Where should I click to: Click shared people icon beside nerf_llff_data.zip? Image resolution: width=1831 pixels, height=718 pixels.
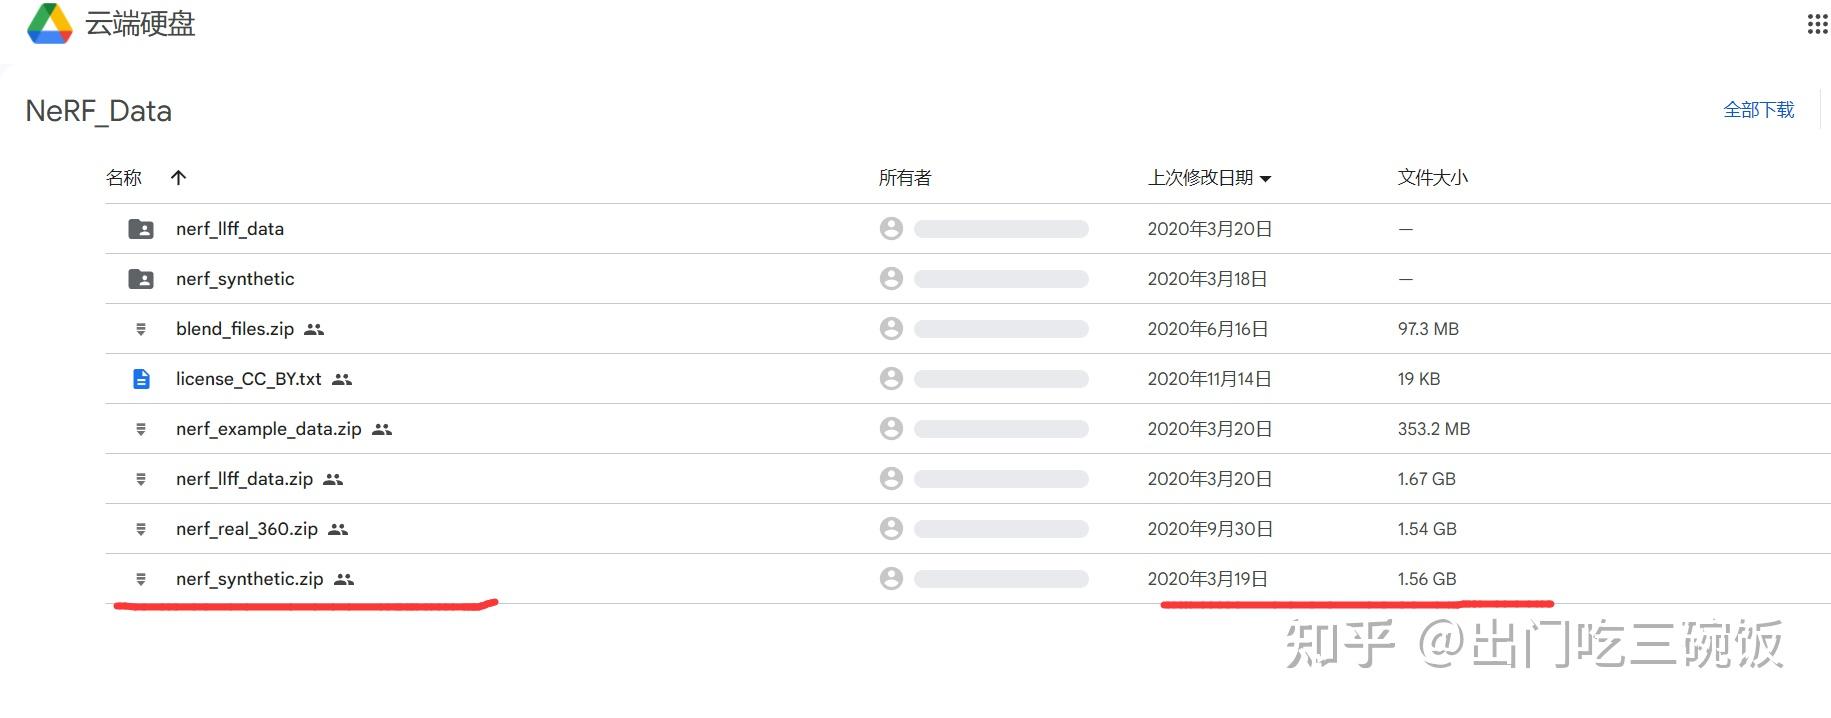click(333, 479)
